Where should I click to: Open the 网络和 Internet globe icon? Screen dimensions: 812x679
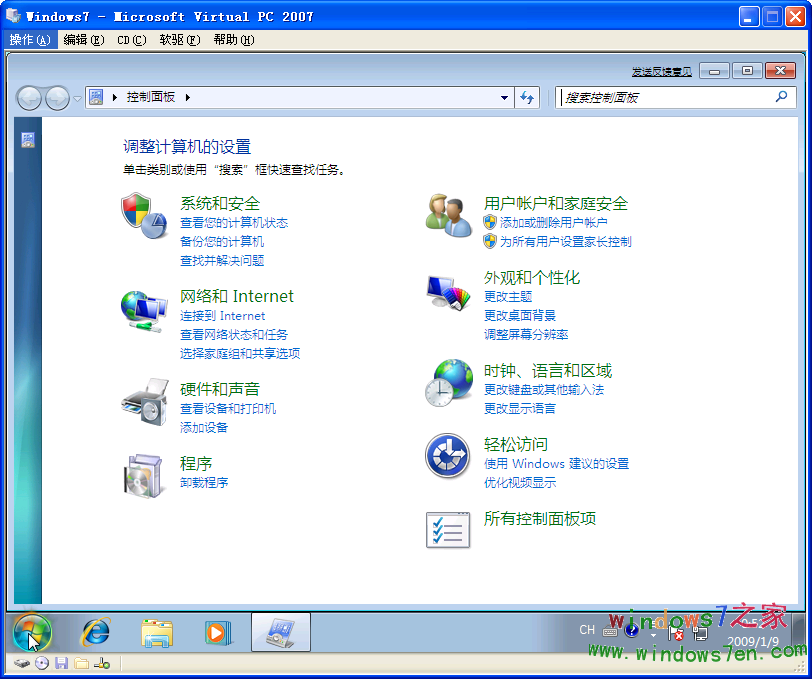coord(144,309)
